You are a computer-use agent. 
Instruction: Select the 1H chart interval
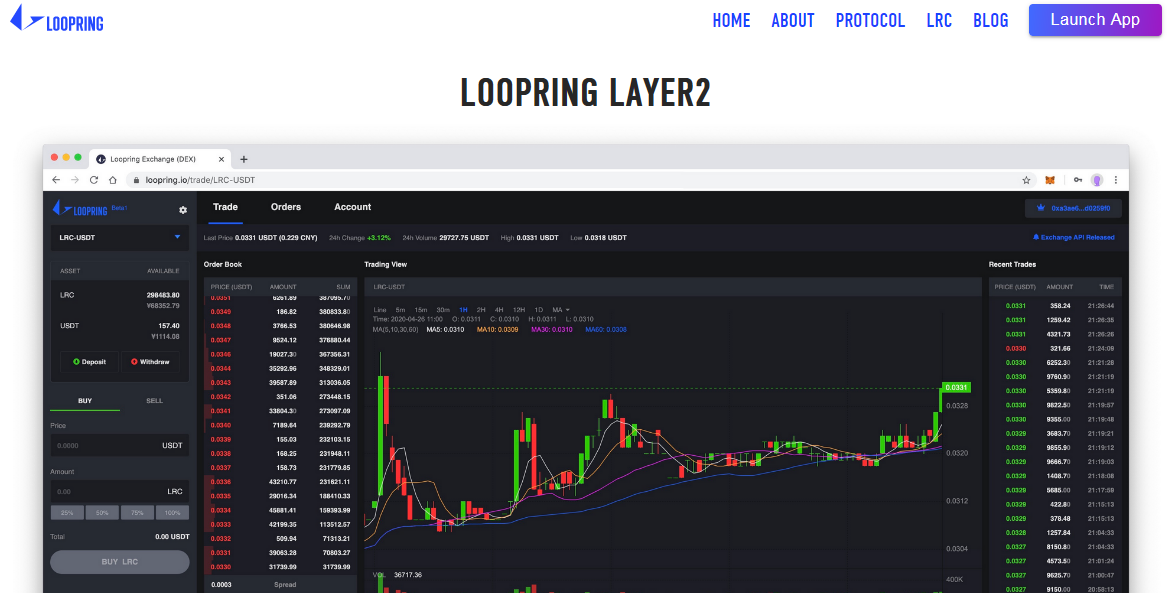[x=463, y=310]
